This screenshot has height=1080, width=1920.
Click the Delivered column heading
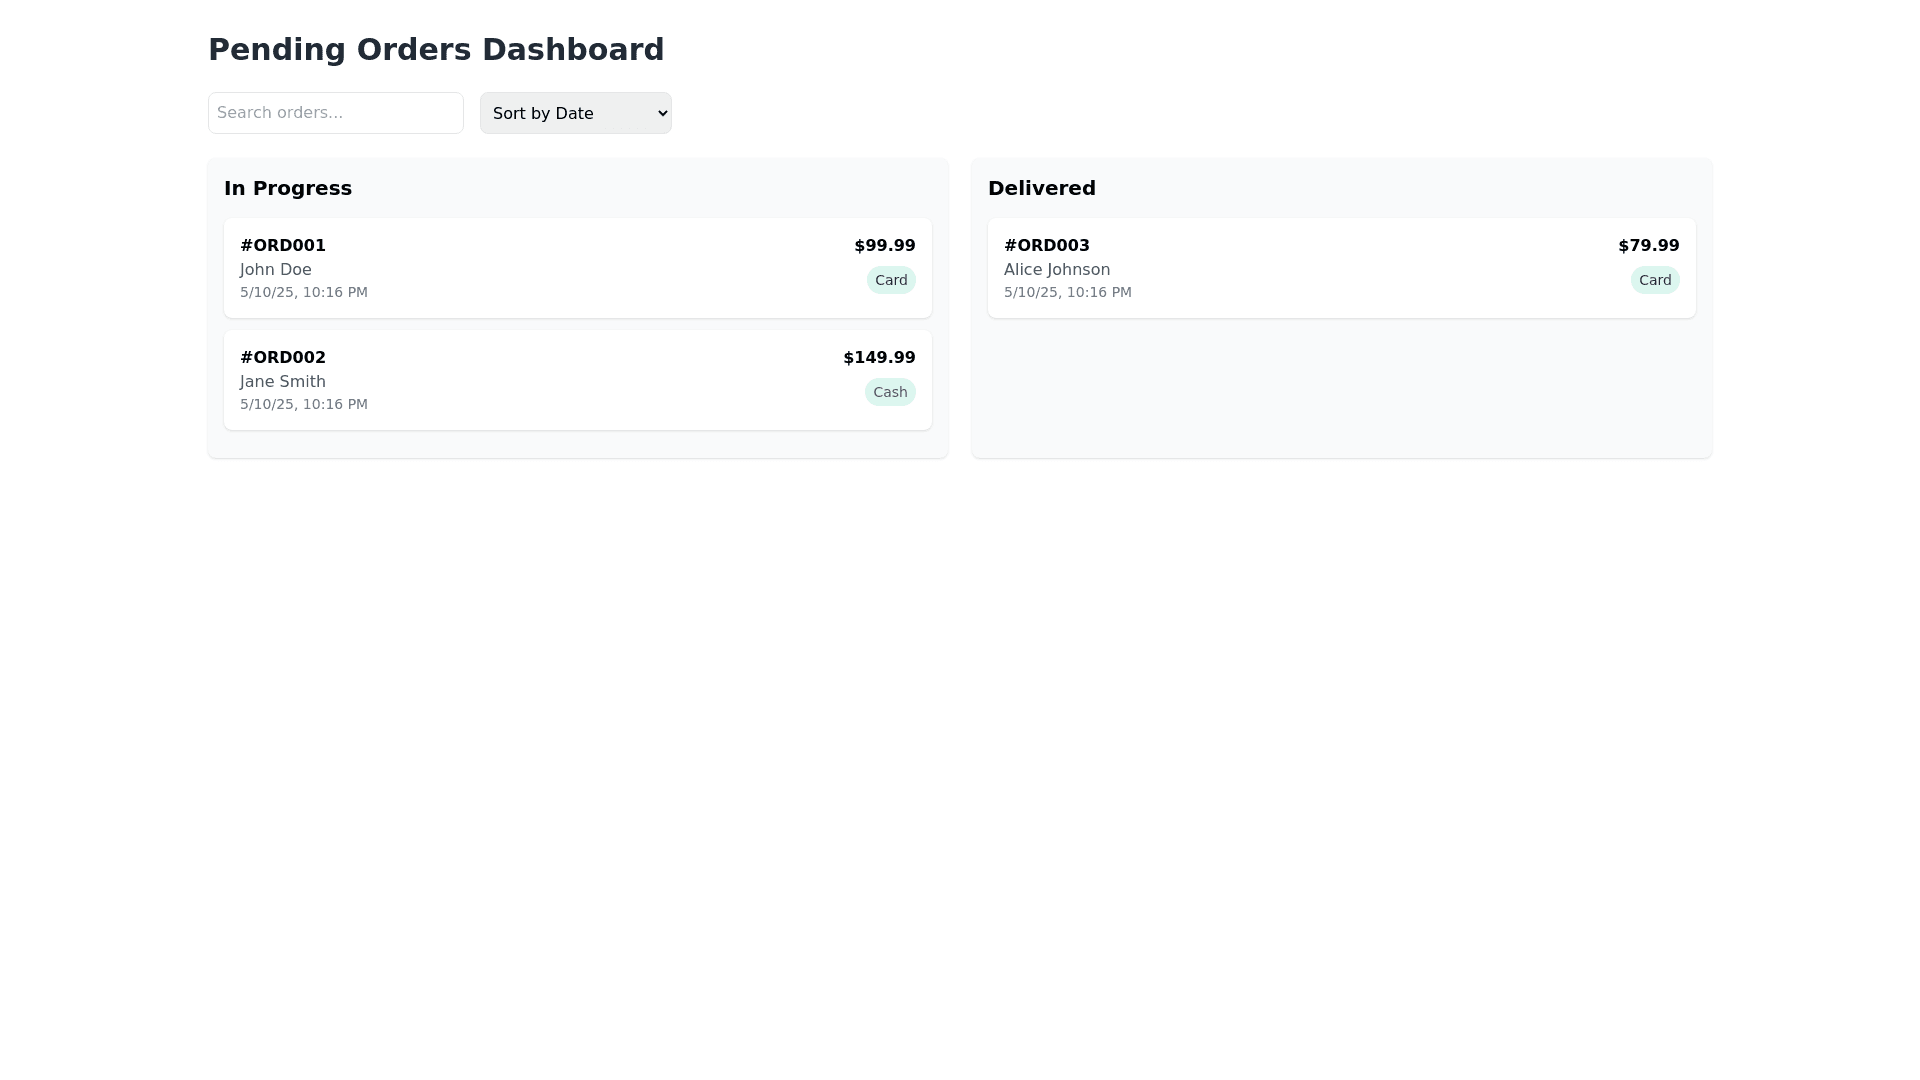[1041, 188]
